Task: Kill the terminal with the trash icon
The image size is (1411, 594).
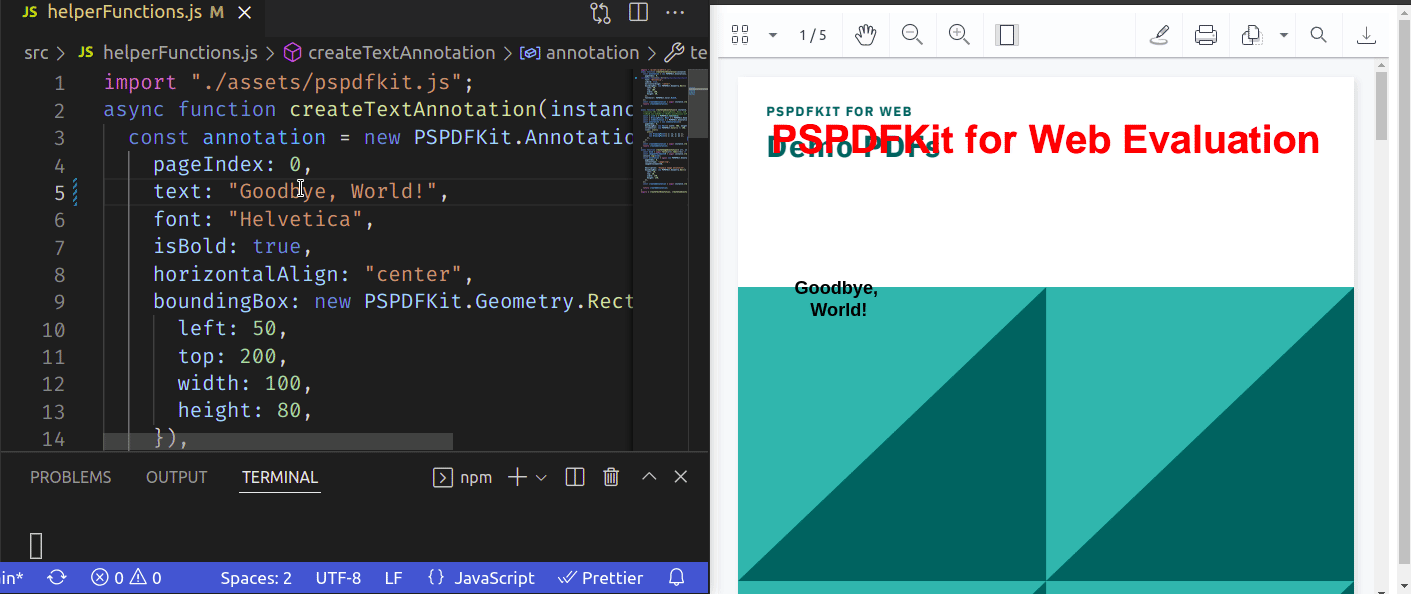Action: tap(611, 477)
